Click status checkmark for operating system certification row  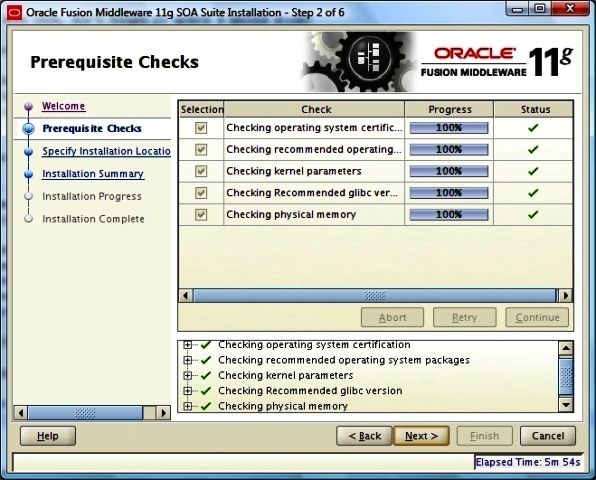tap(533, 128)
